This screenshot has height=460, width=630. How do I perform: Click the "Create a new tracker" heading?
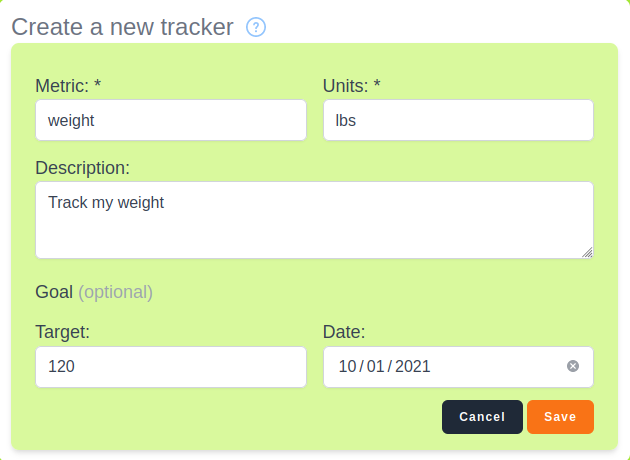(122, 27)
